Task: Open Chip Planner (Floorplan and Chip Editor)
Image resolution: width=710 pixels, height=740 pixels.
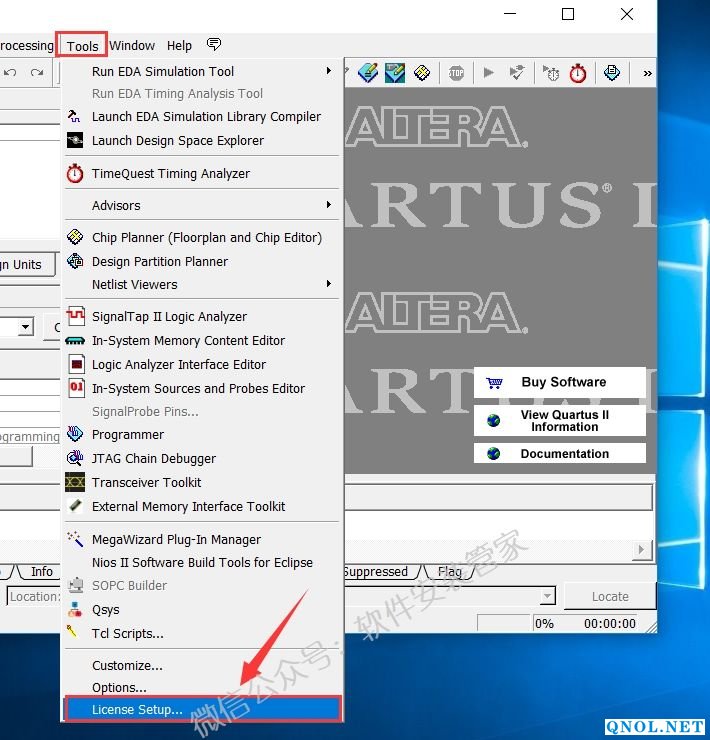Action: tap(206, 238)
